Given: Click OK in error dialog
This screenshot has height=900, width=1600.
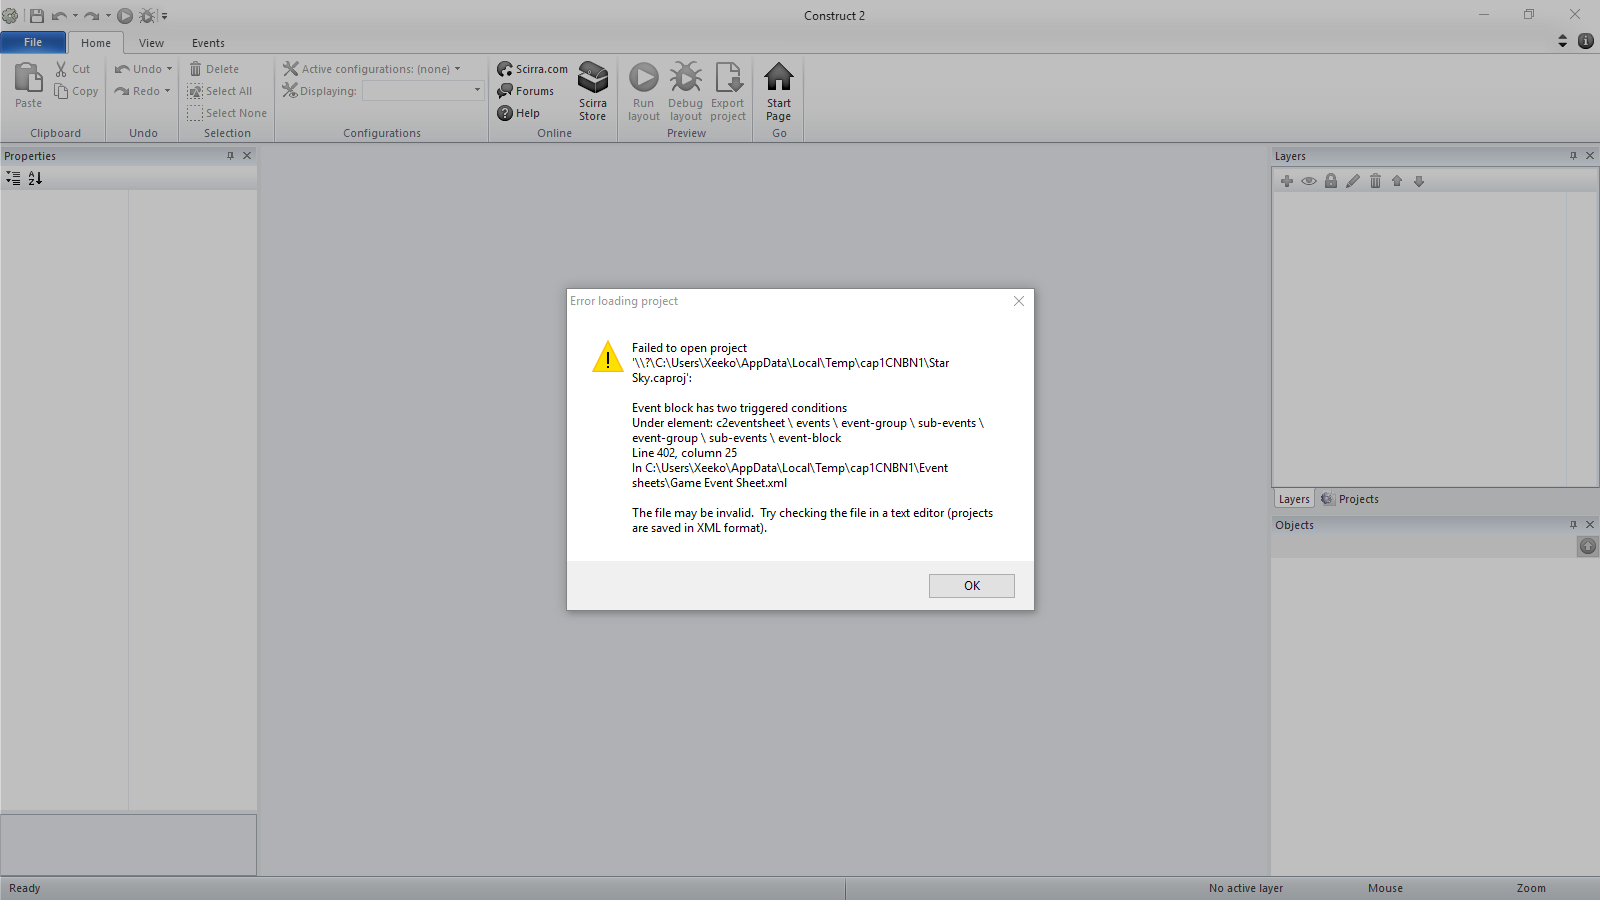Looking at the screenshot, I should pos(972,586).
